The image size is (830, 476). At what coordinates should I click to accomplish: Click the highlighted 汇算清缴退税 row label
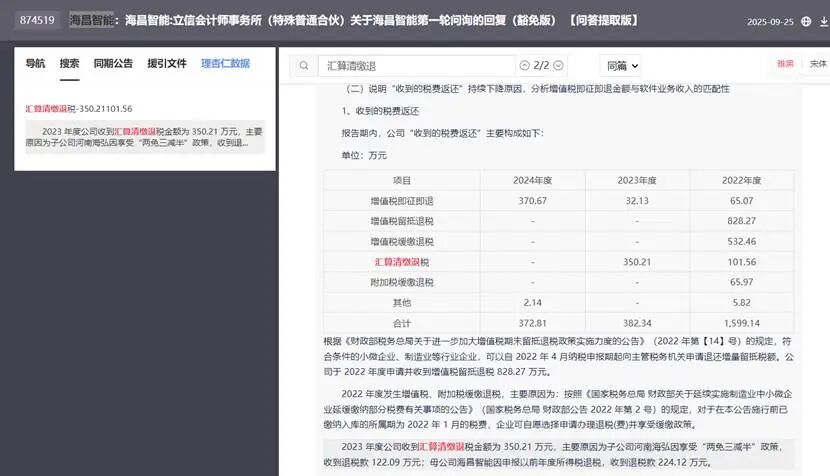[402, 262]
